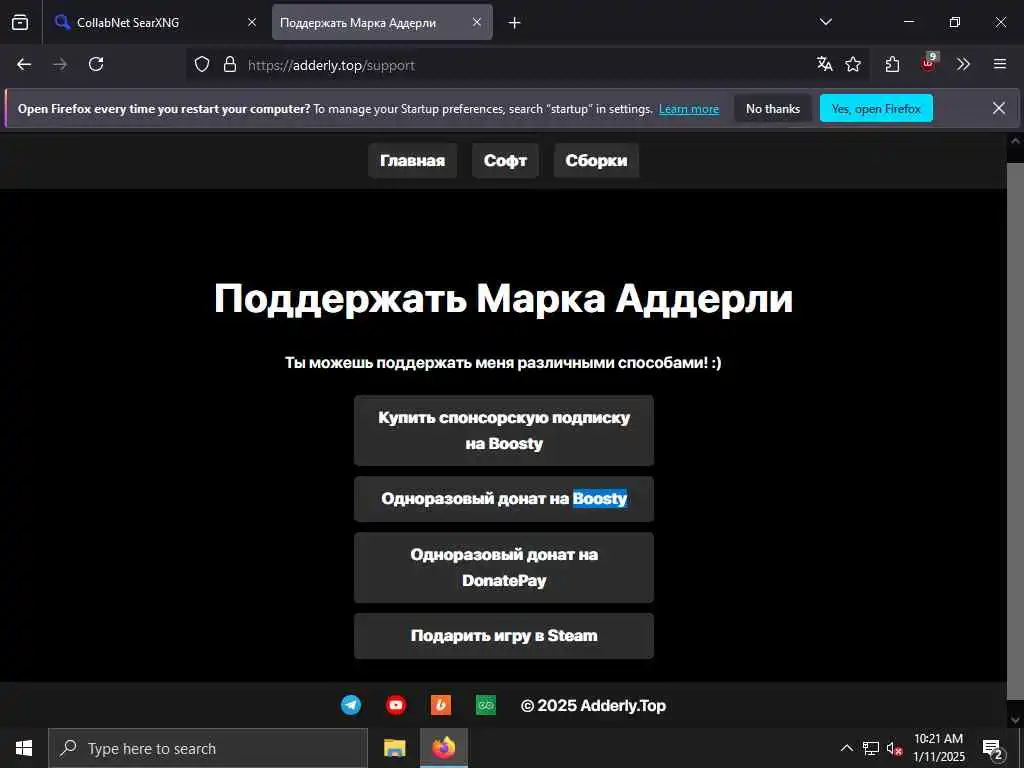
Task: Open the Сборки section
Action: click(x=596, y=161)
